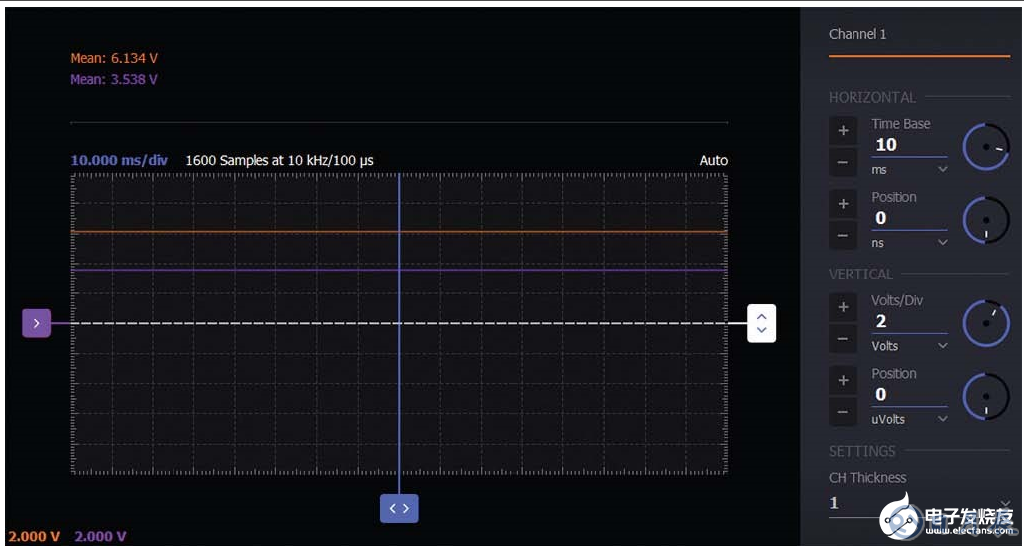Click the blue horizontal cursor handle below graph
1024x546 pixels.
399,508
